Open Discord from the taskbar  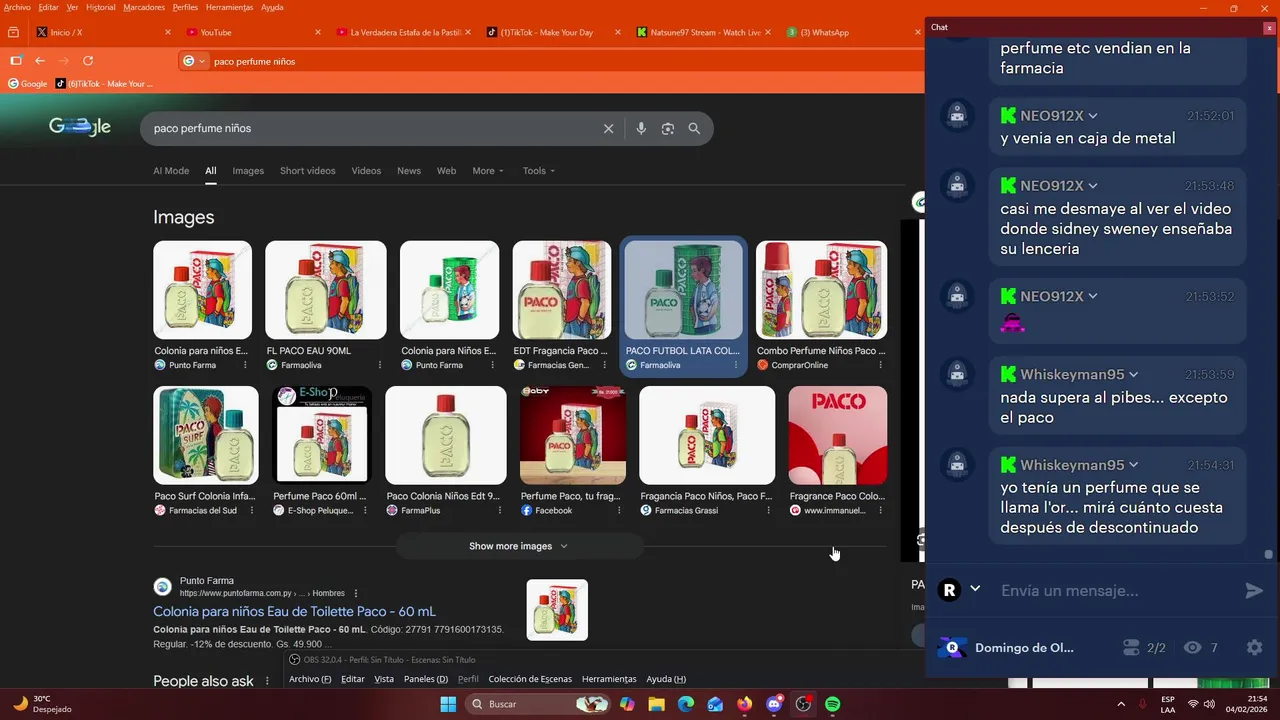pyautogui.click(x=773, y=704)
